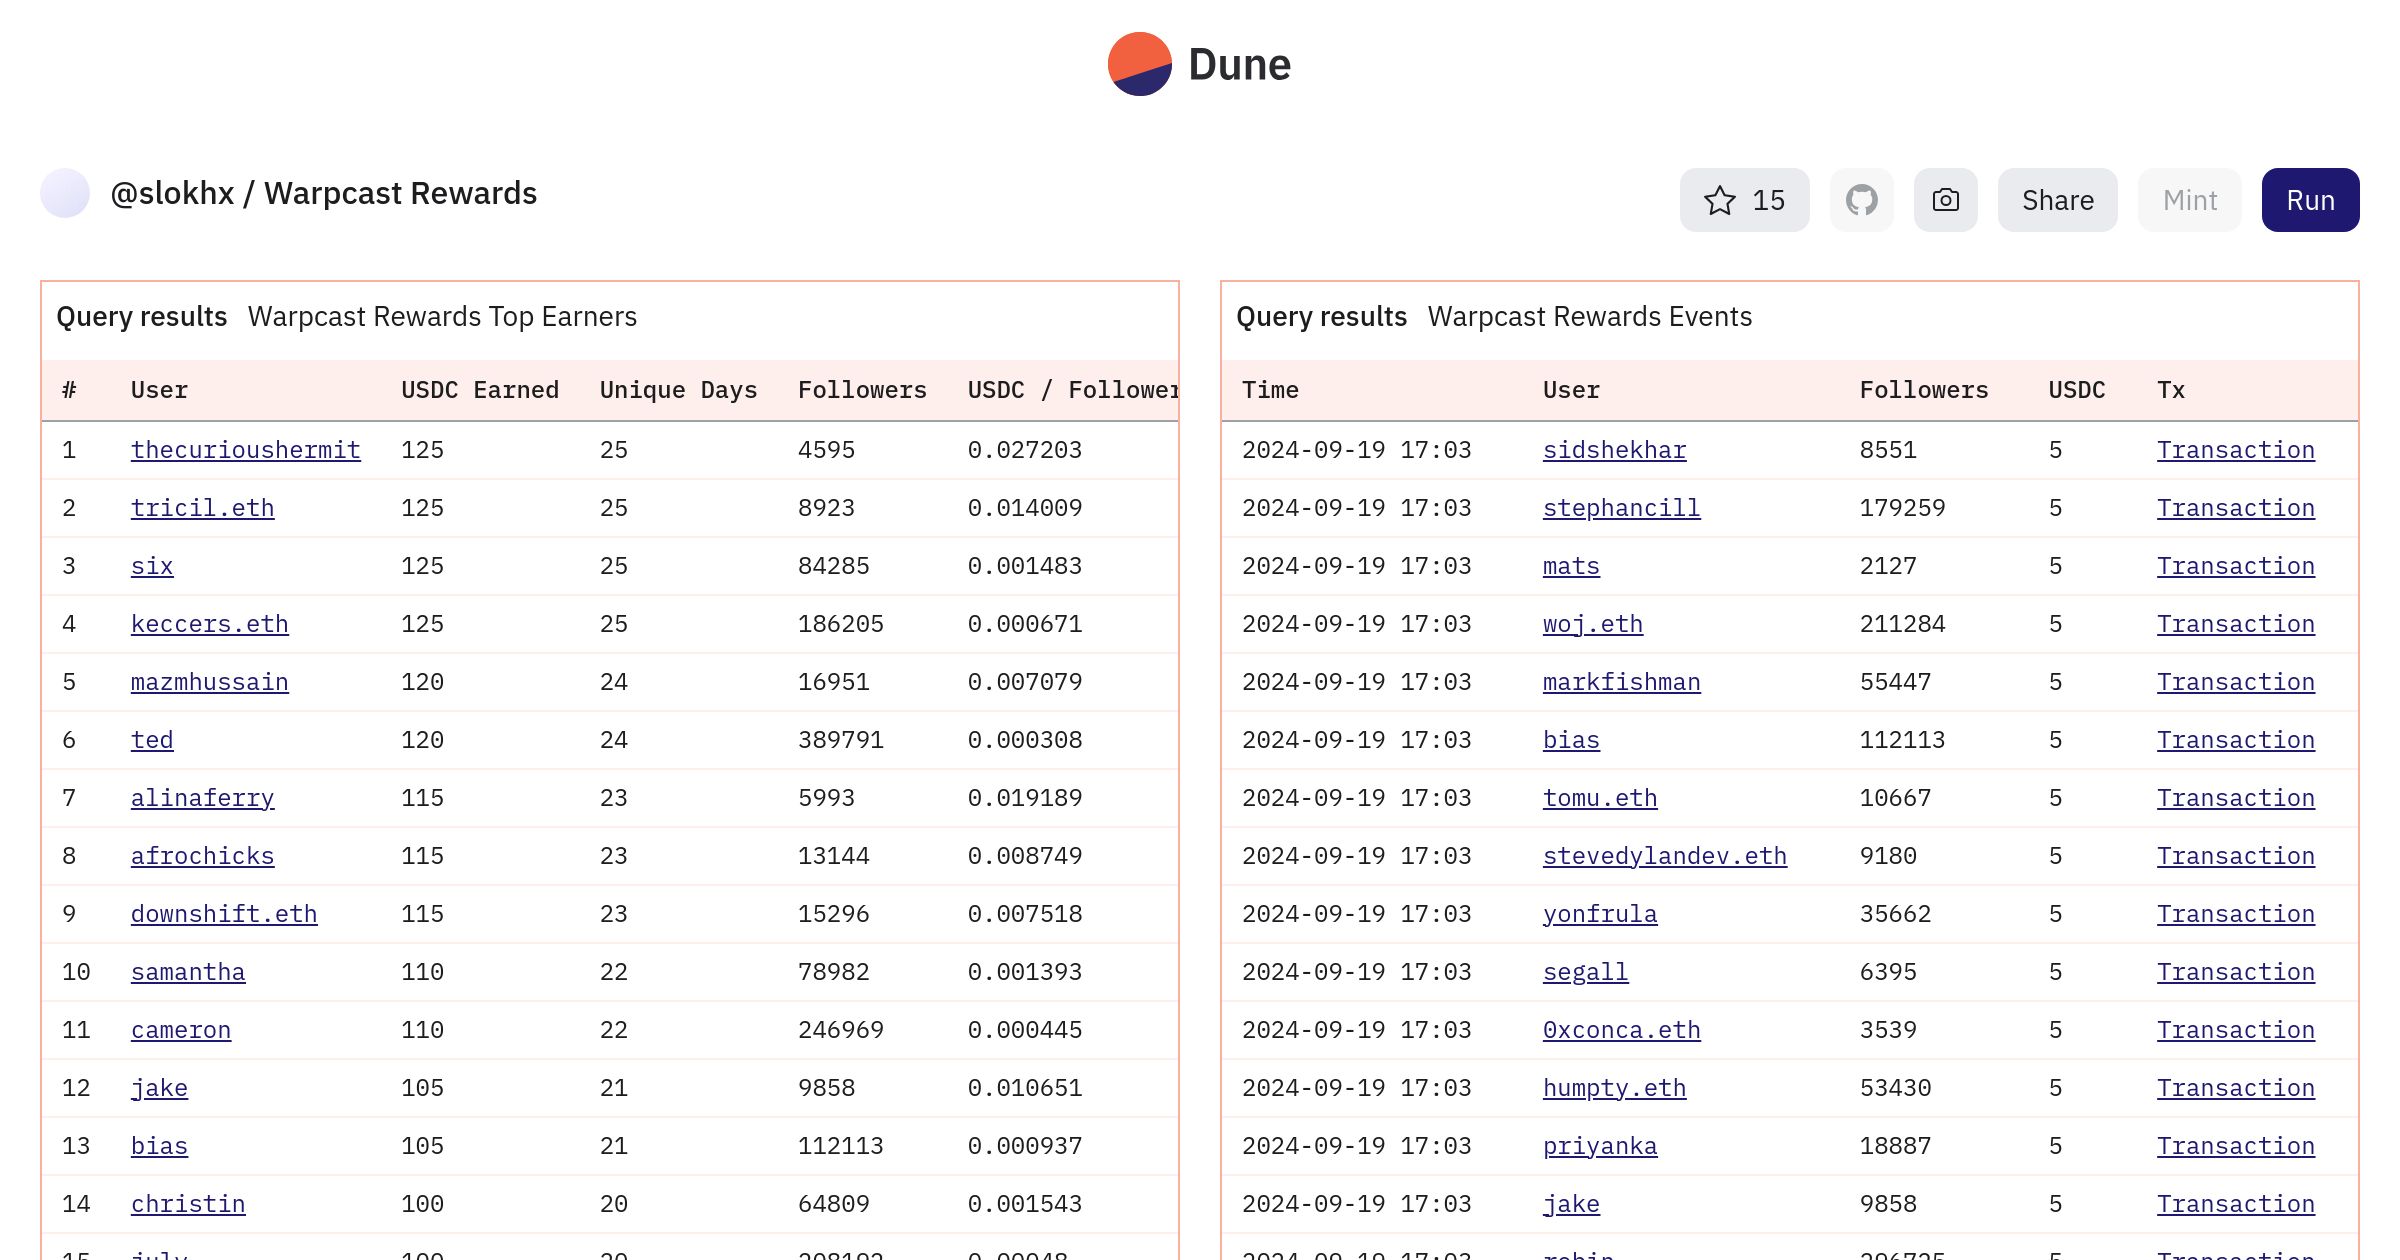The height and width of the screenshot is (1260, 2400).
Task: Click the Mint button
Action: pyautogui.click(x=2189, y=200)
